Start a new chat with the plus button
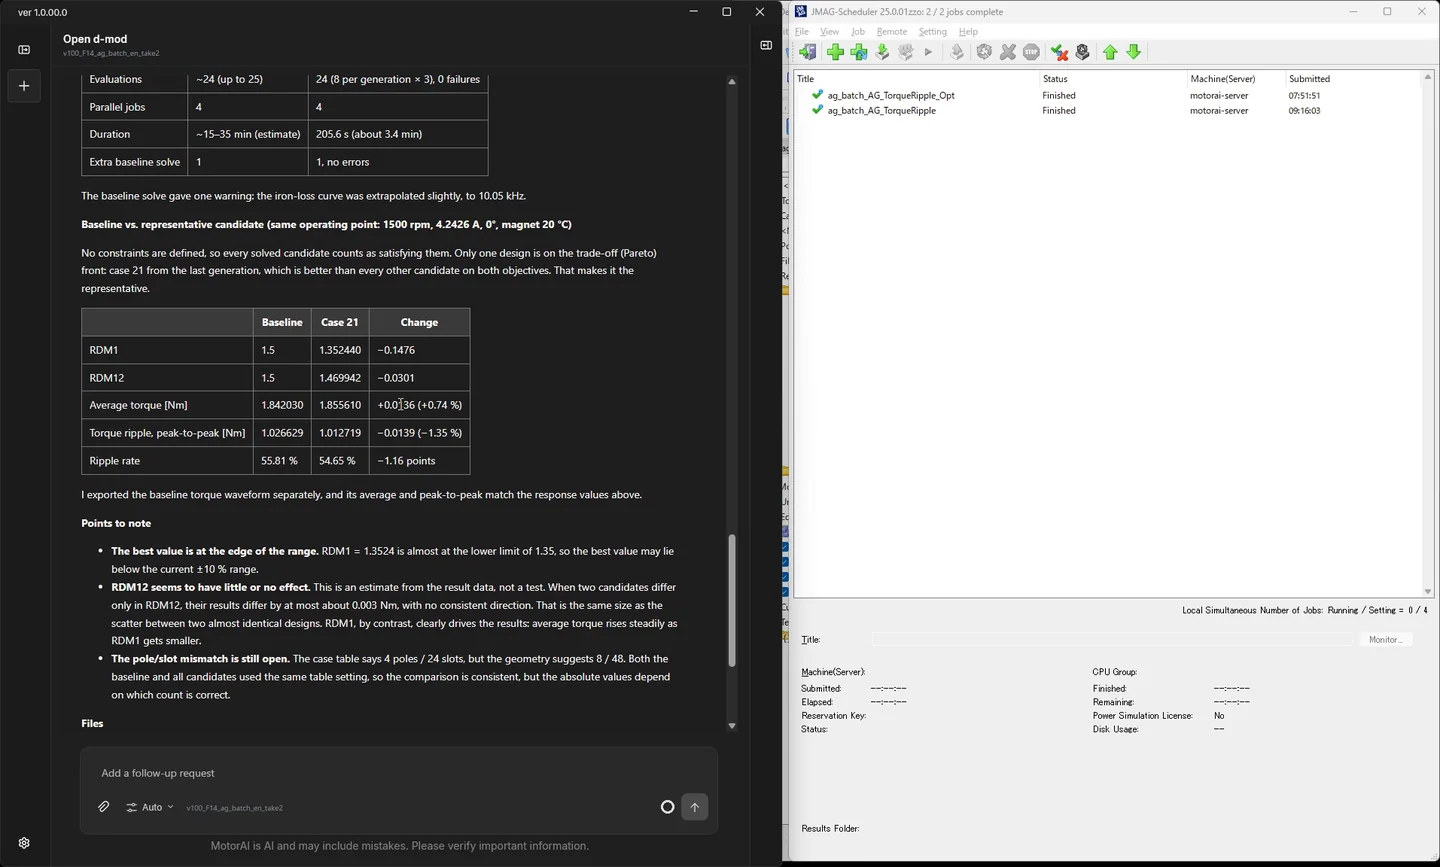Image resolution: width=1440 pixels, height=867 pixels. (24, 86)
